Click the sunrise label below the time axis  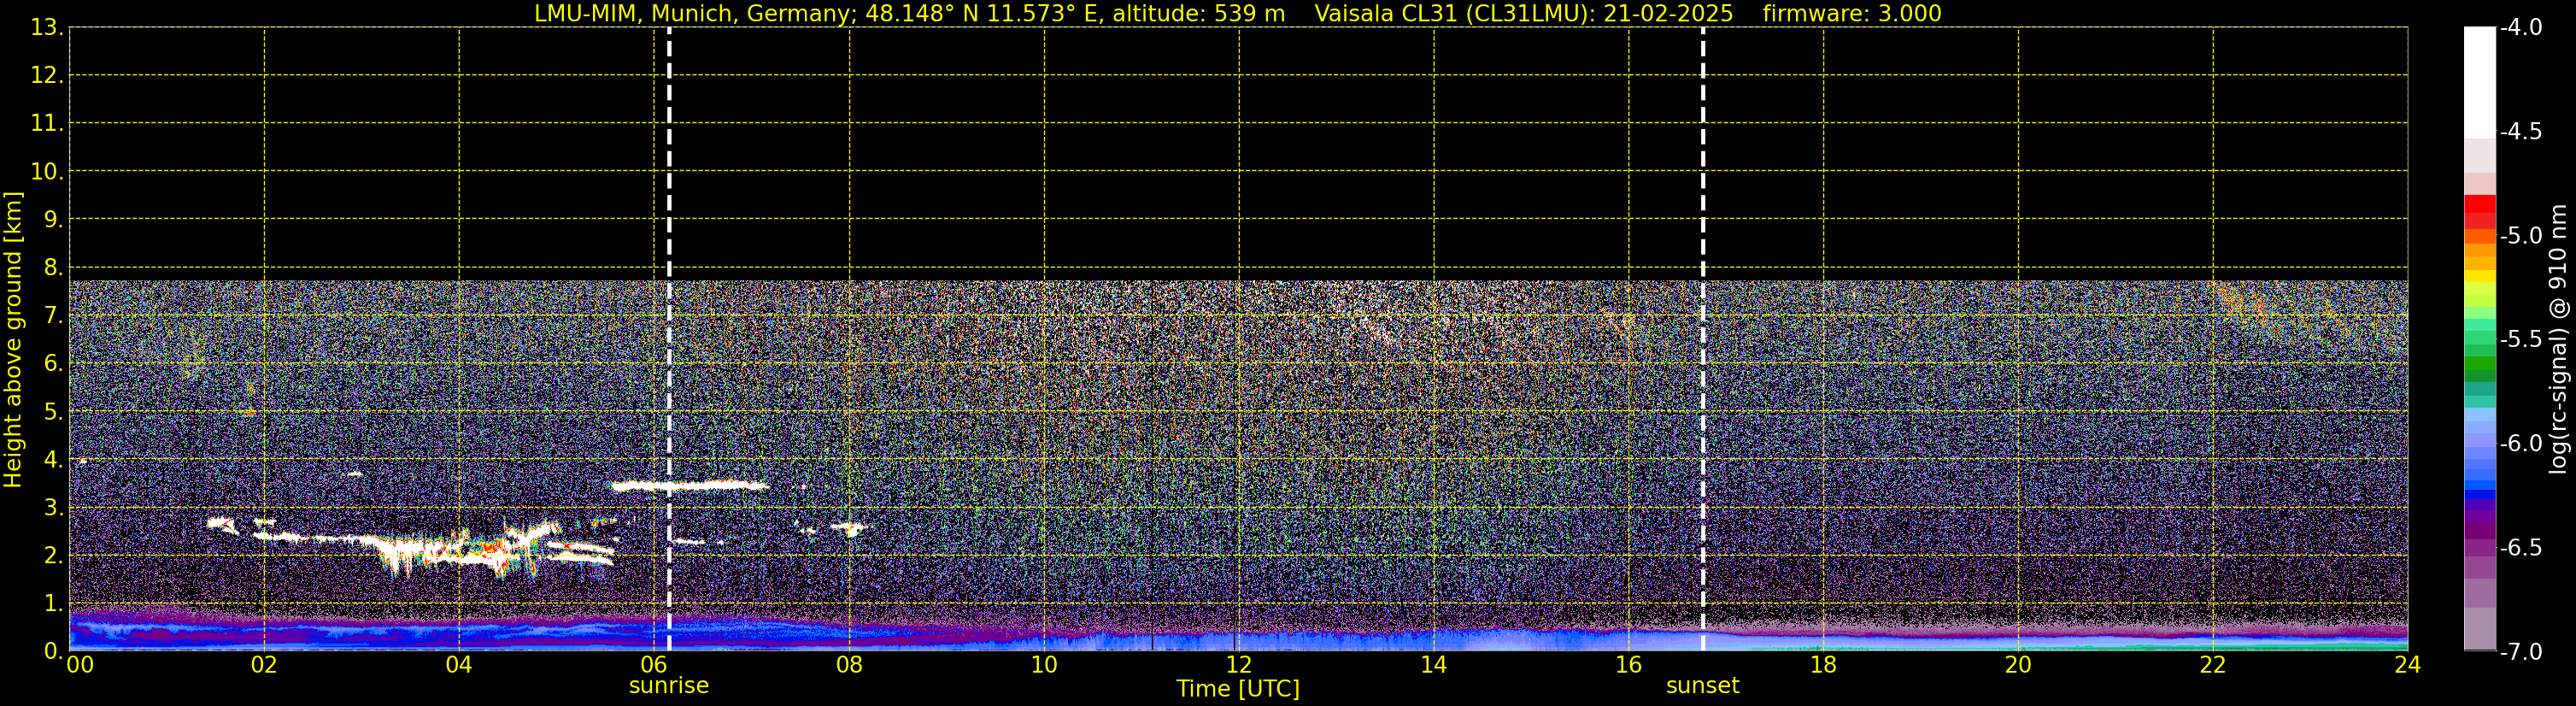coord(668,686)
